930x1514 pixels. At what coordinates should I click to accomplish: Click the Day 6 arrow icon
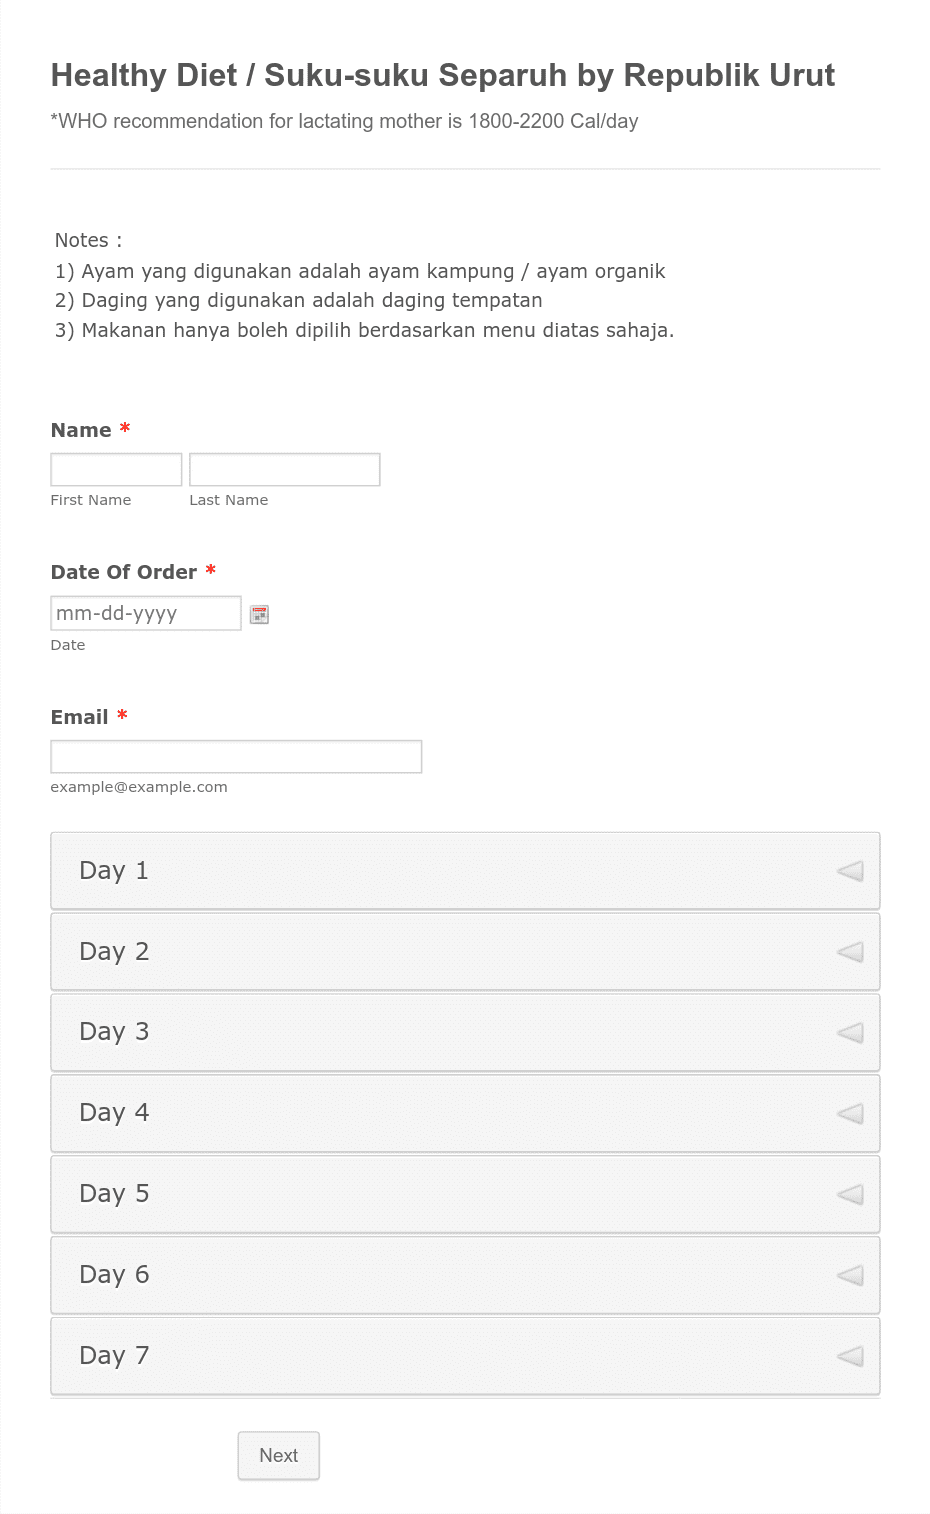(x=850, y=1275)
